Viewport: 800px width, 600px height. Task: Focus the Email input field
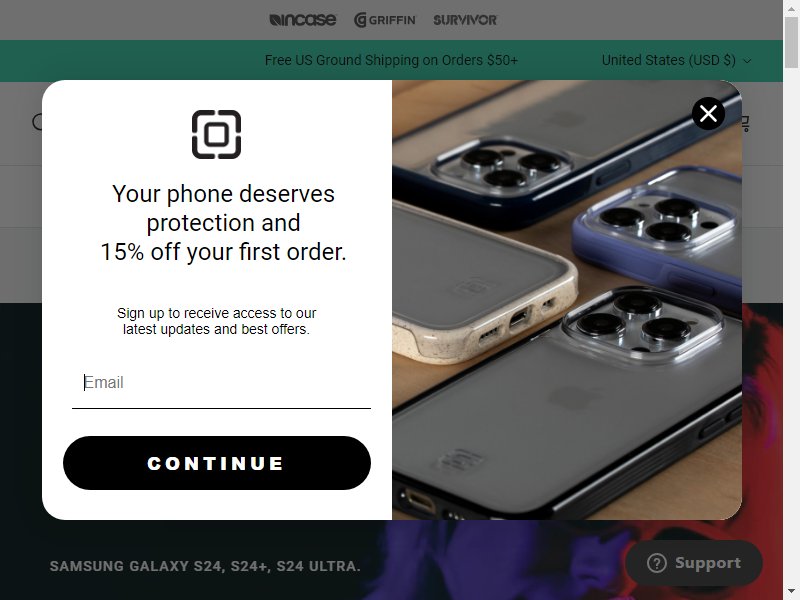(x=221, y=383)
